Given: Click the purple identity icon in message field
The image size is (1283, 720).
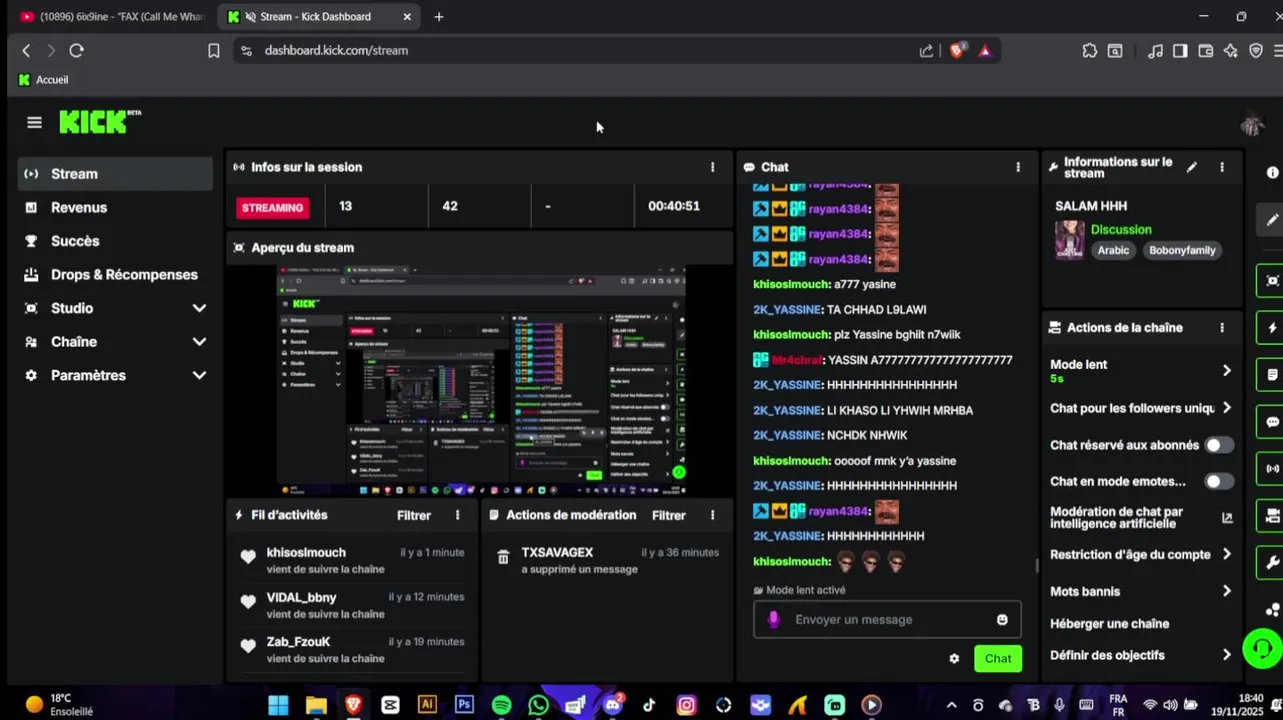Looking at the screenshot, I should tap(773, 620).
